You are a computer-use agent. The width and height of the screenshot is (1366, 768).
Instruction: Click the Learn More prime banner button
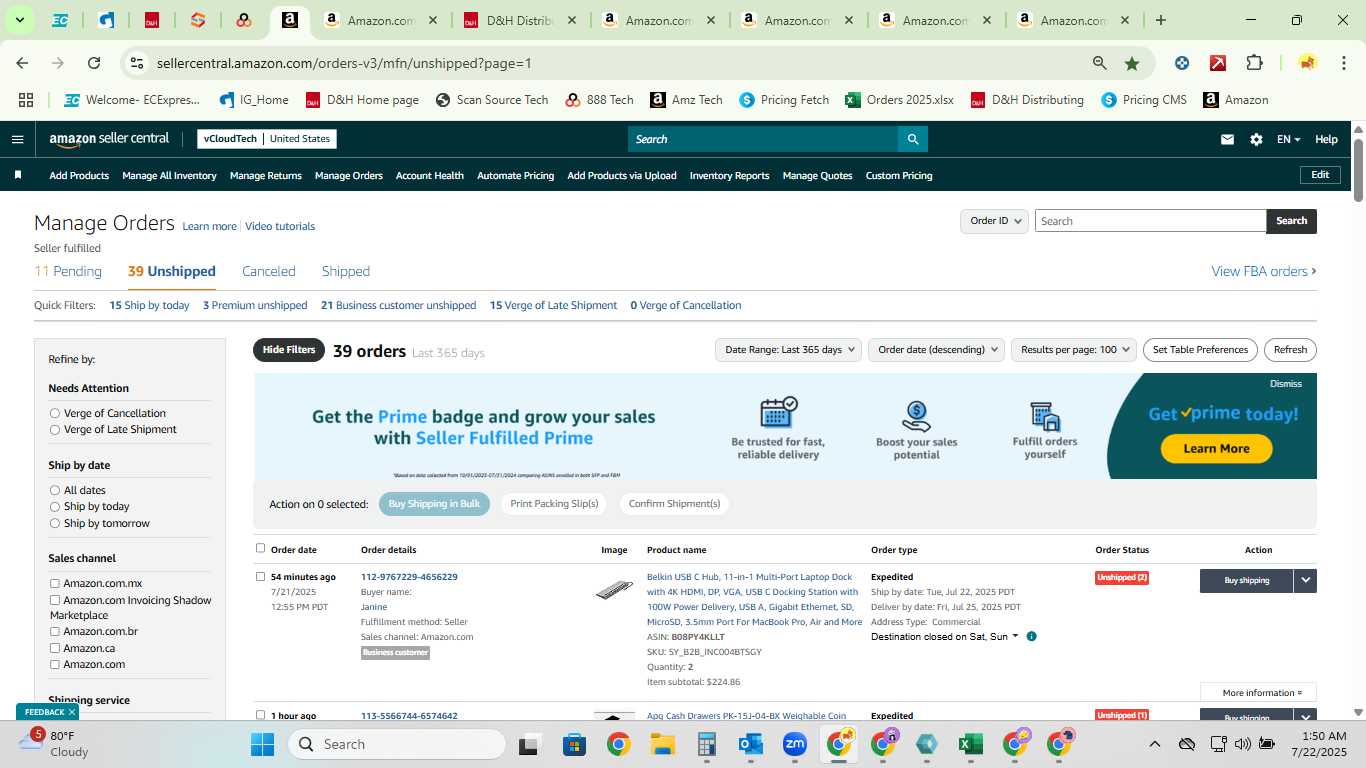pos(1216,449)
